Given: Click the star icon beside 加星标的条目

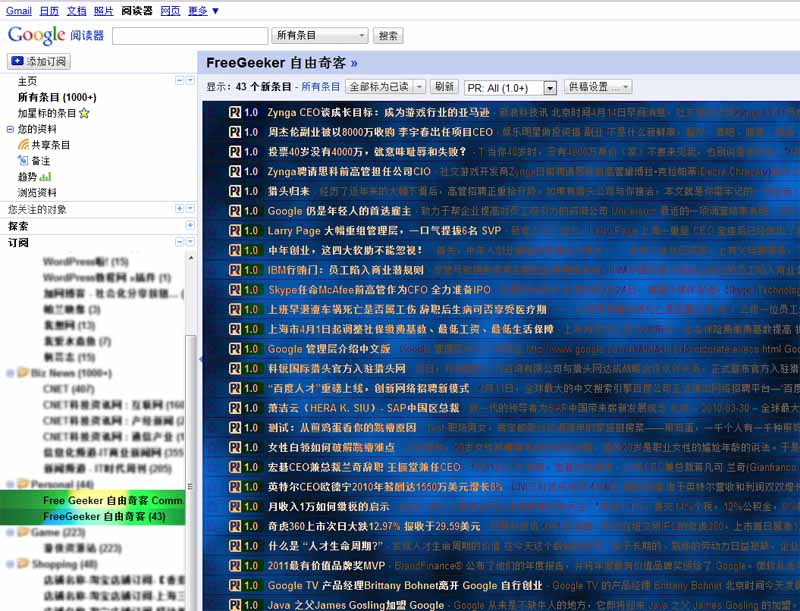Looking at the screenshot, I should coord(84,113).
